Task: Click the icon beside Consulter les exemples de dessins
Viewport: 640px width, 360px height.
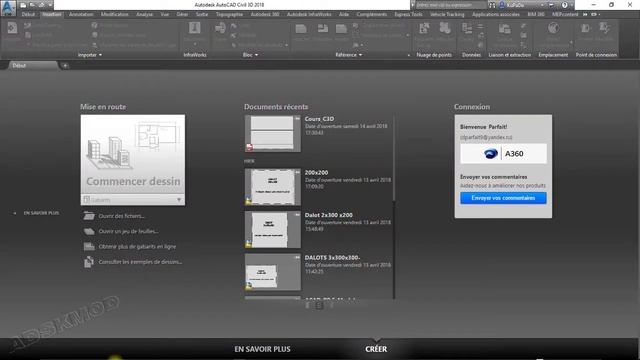Action: point(89,262)
